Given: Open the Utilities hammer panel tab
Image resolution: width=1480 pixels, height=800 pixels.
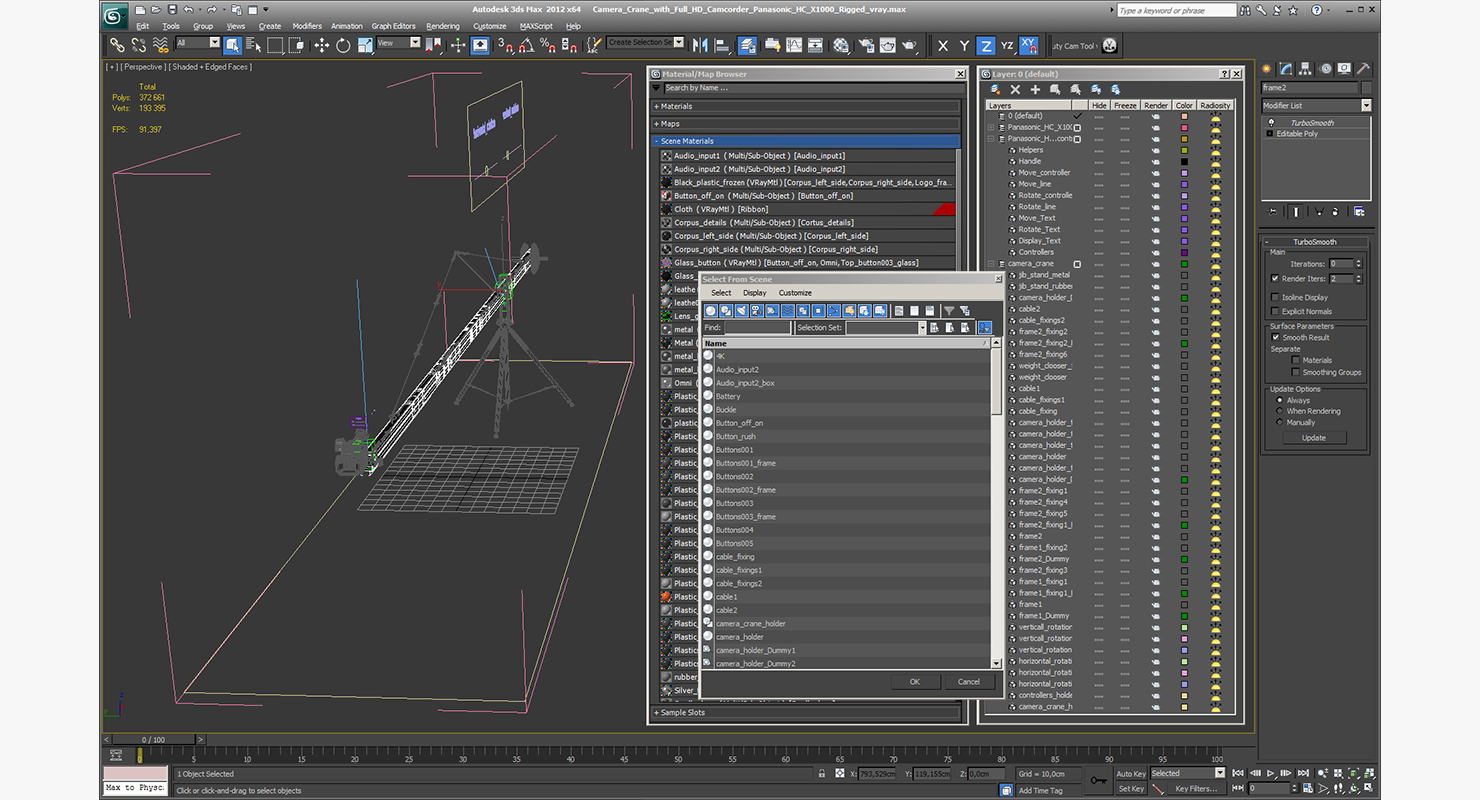Looking at the screenshot, I should pyautogui.click(x=1363, y=69).
